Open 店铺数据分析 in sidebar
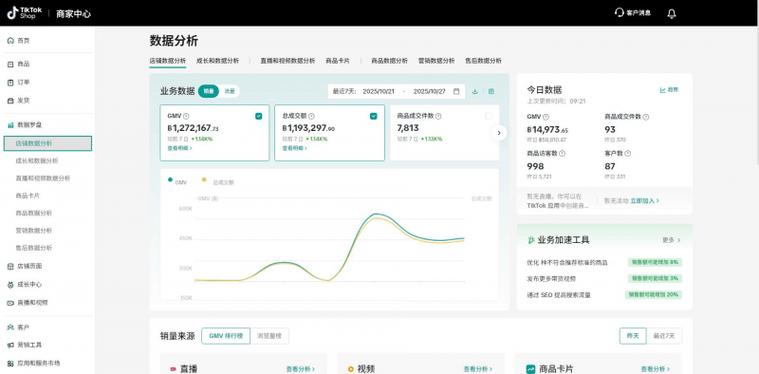 pyautogui.click(x=47, y=144)
